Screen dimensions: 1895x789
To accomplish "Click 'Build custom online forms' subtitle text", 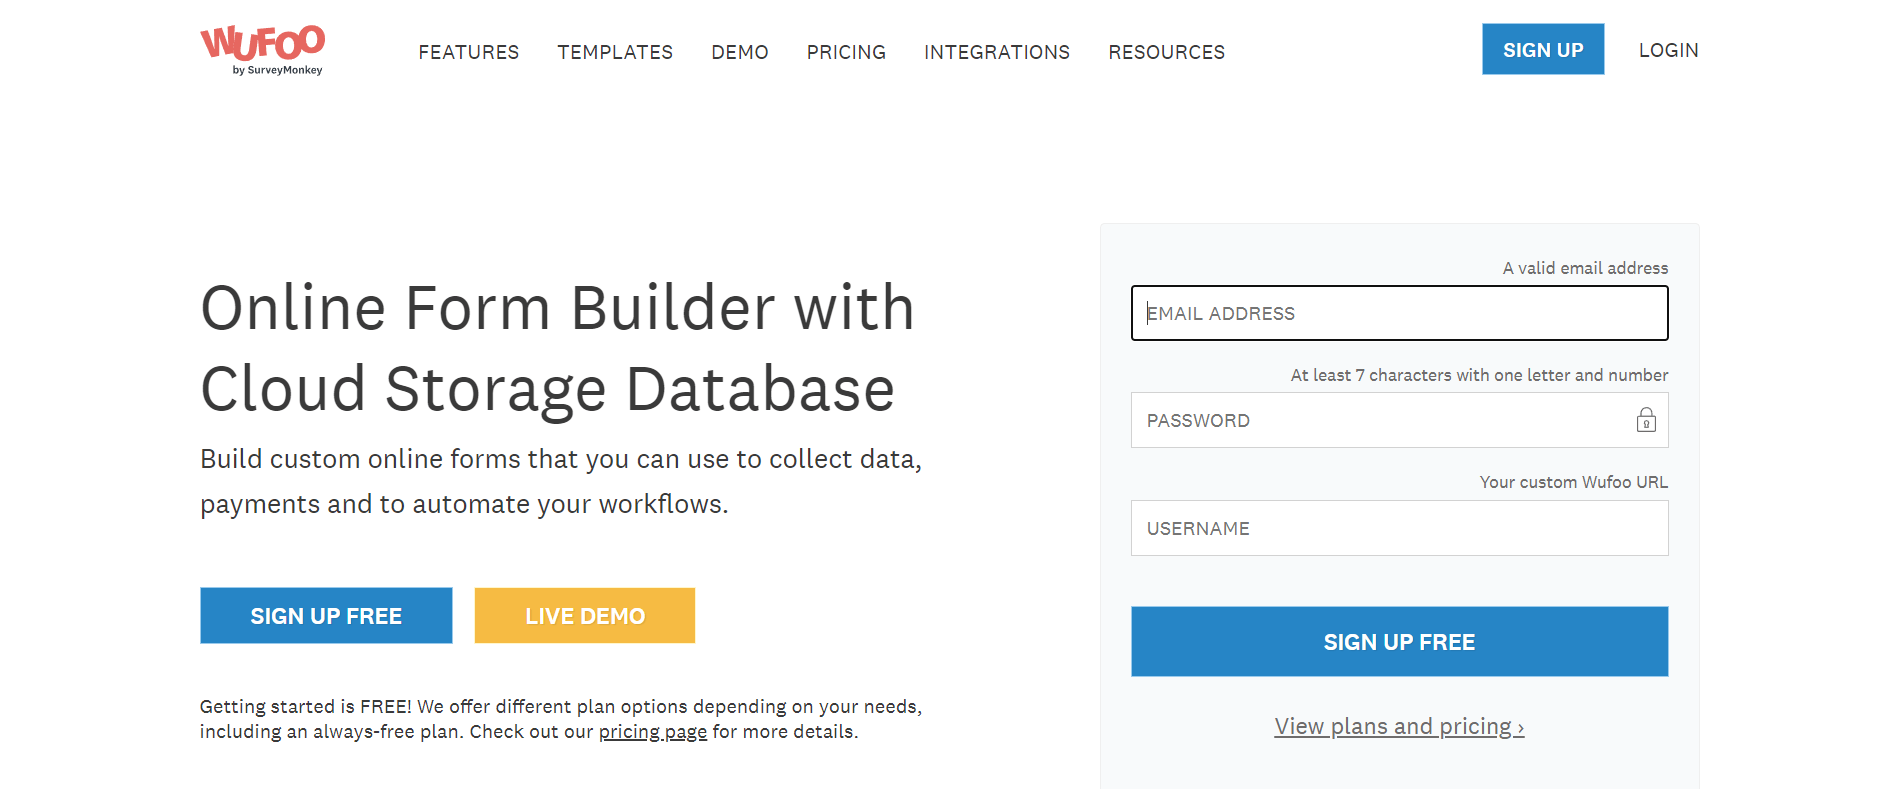I will pyautogui.click(x=561, y=481).
